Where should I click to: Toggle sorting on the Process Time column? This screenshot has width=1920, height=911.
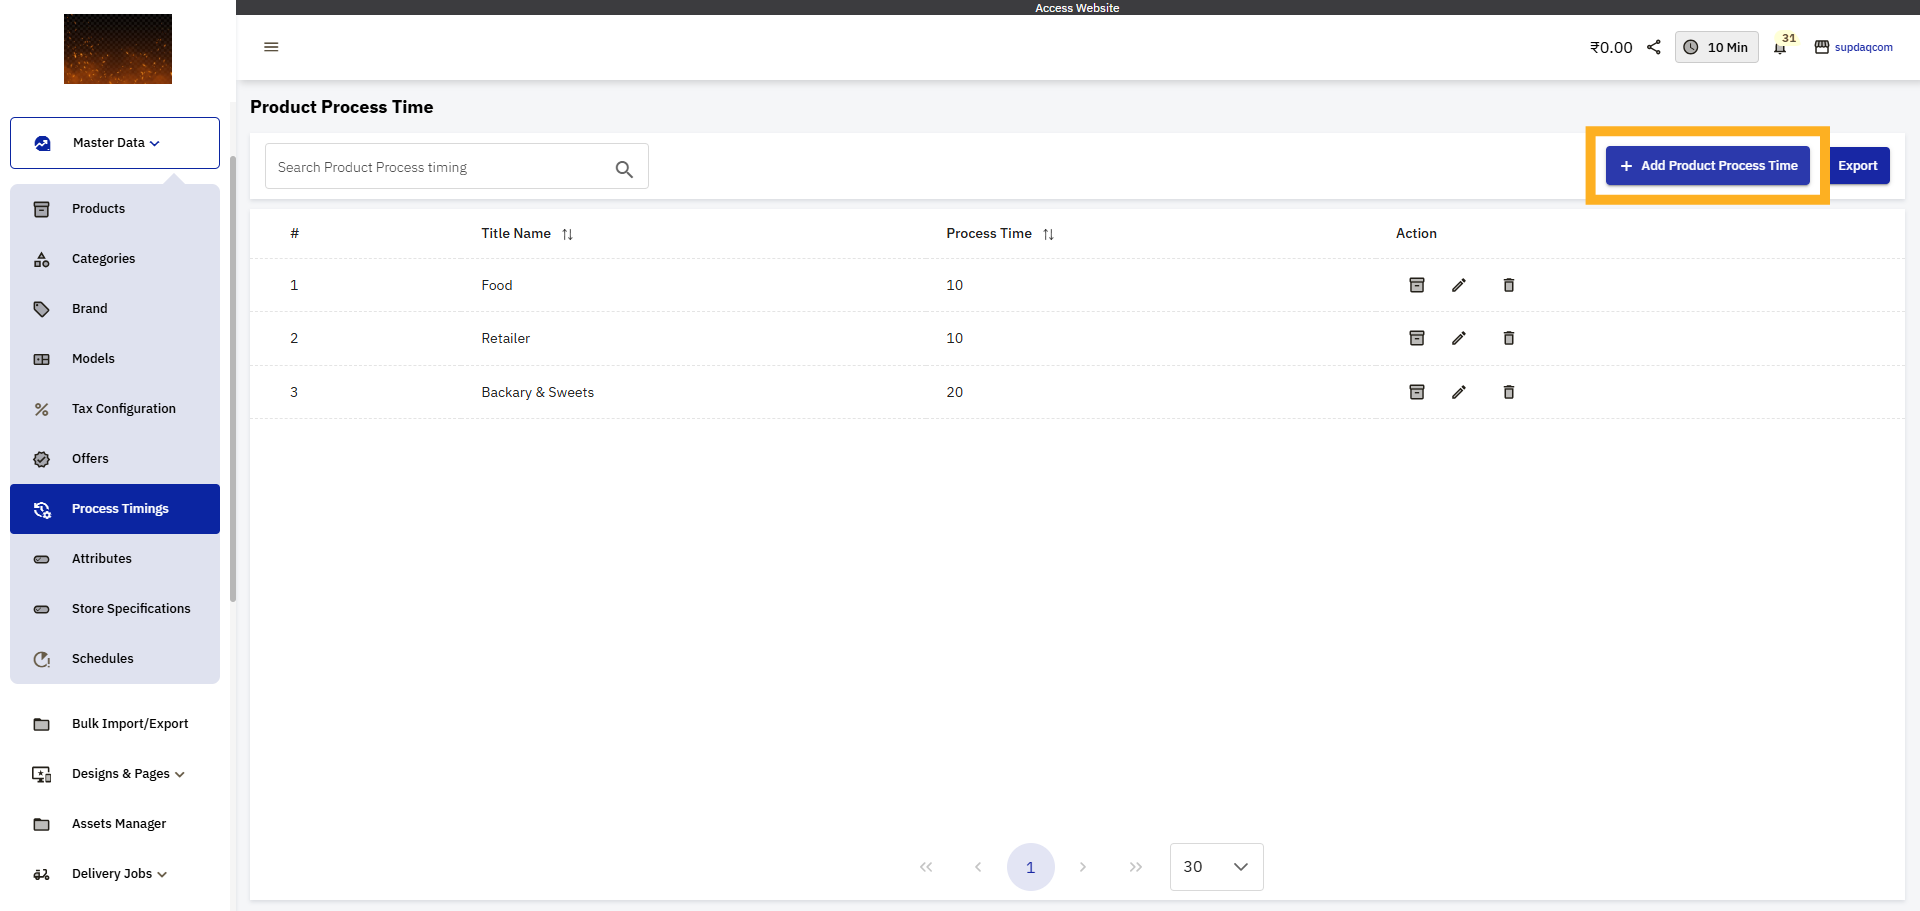click(1049, 234)
